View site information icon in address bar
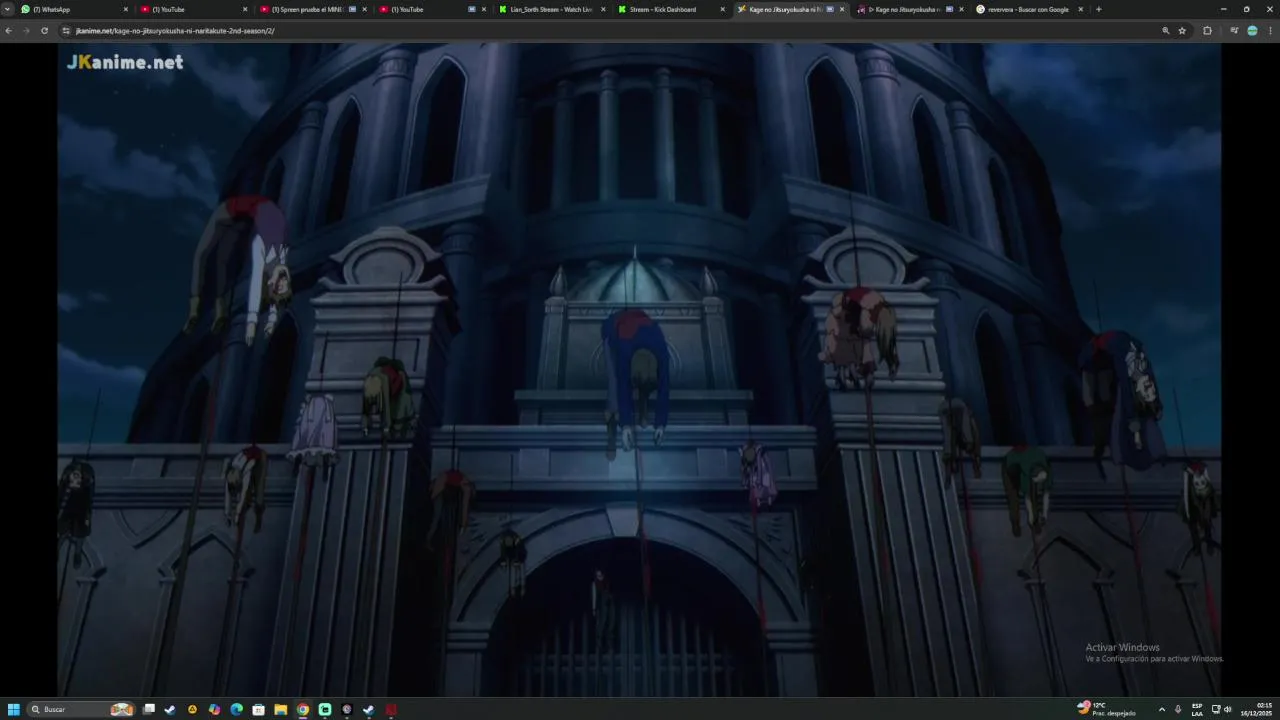The height and width of the screenshot is (720, 1280). click(x=66, y=31)
